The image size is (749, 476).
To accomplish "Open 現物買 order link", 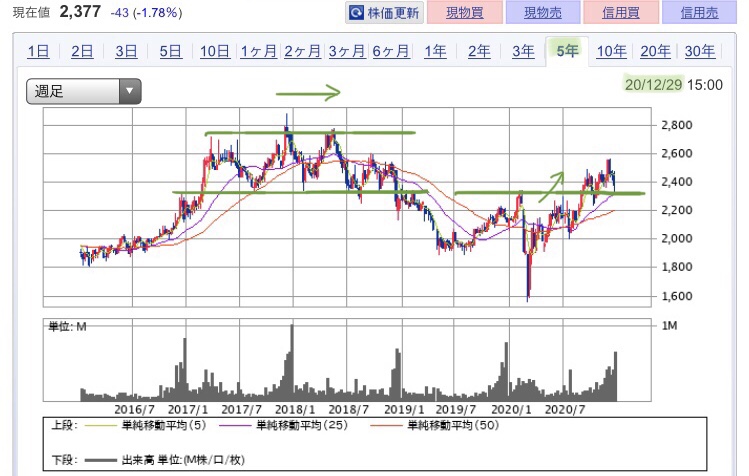I will [465, 12].
